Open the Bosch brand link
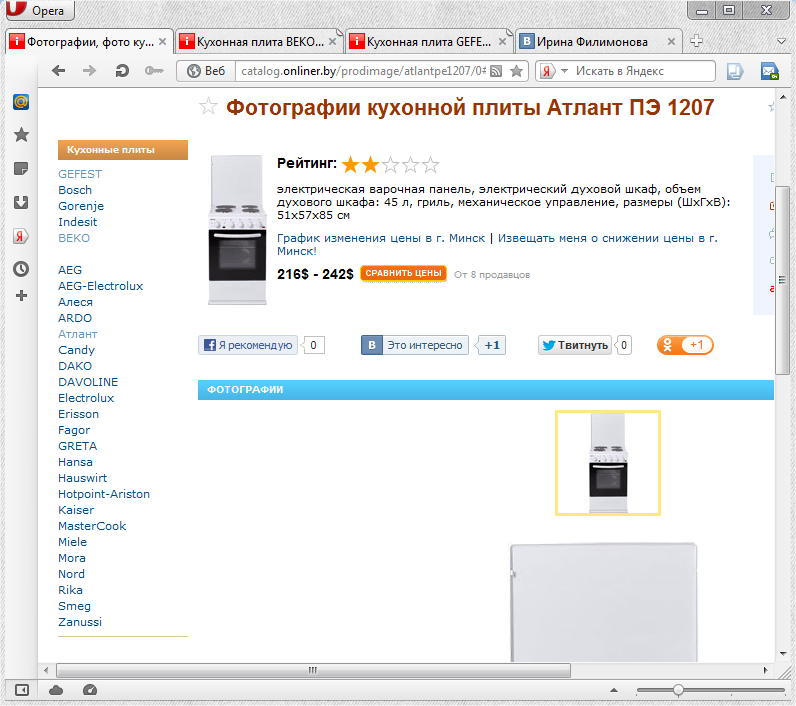The width and height of the screenshot is (796, 706). click(75, 190)
